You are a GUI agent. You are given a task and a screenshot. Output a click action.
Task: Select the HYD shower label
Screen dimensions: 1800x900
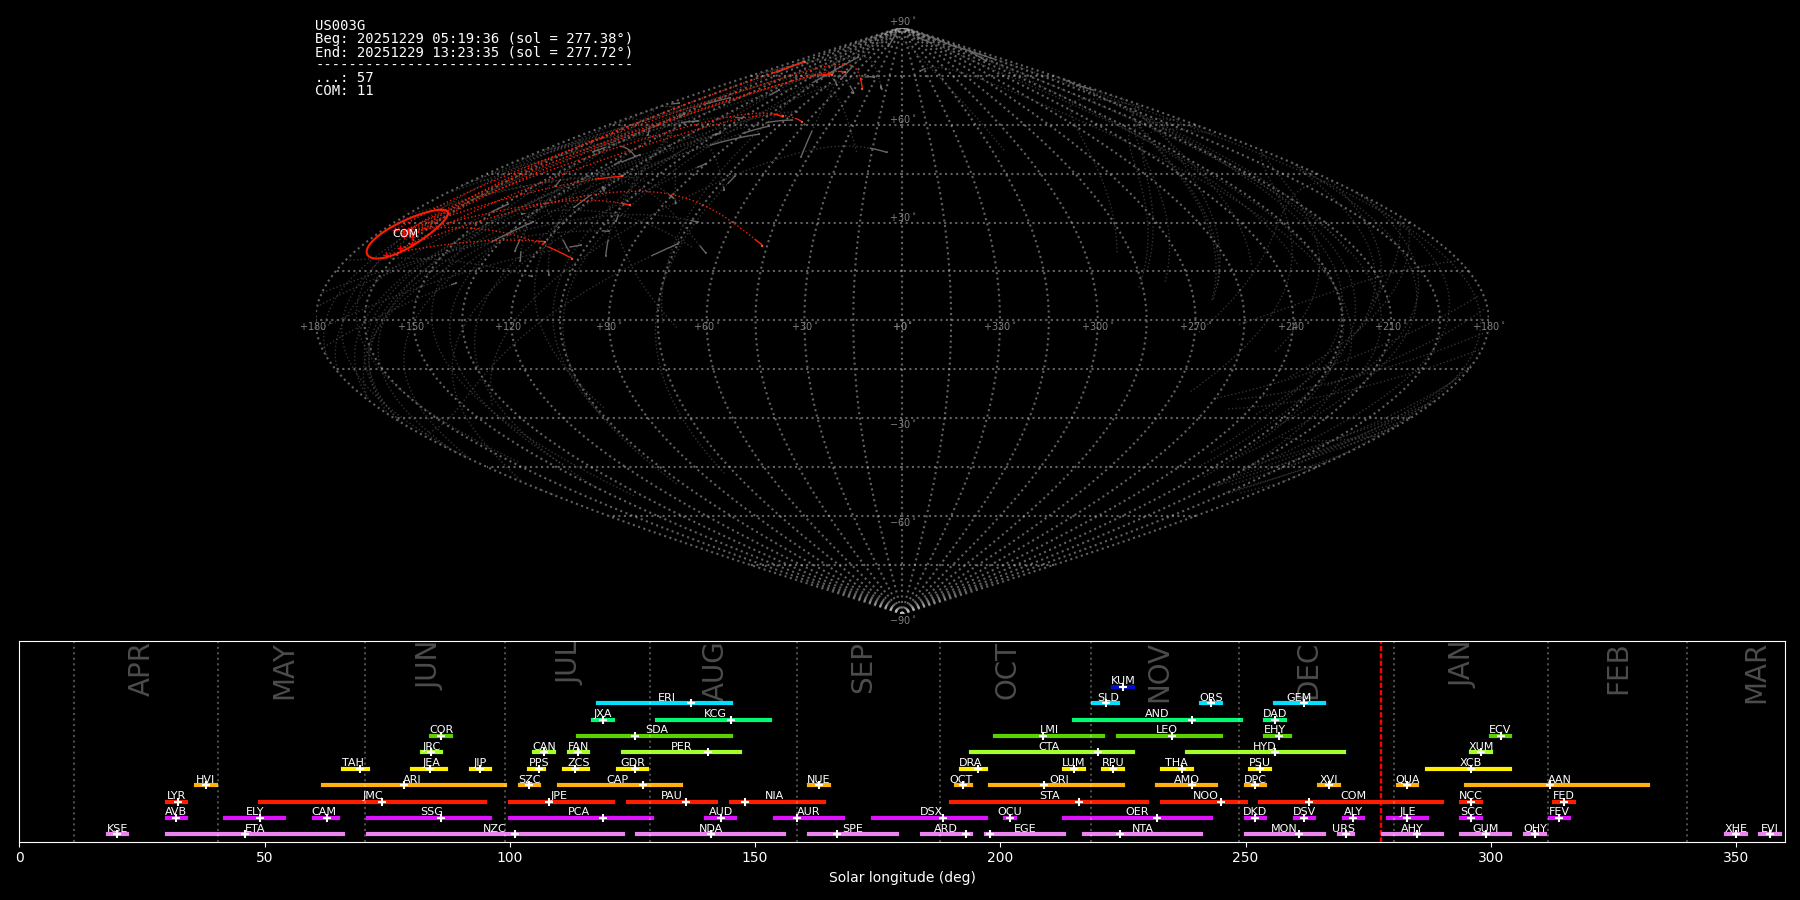(1265, 747)
